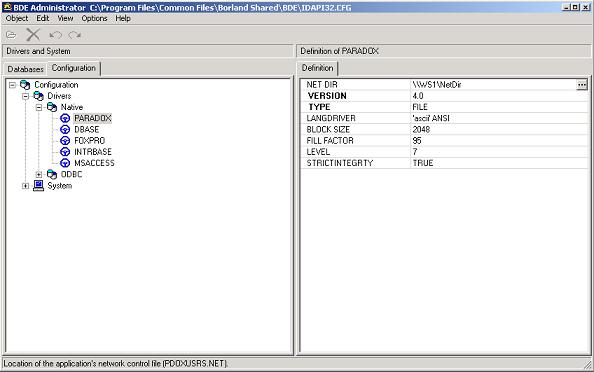Click the MSACCESS driver icon
594x372 pixels.
coord(65,163)
